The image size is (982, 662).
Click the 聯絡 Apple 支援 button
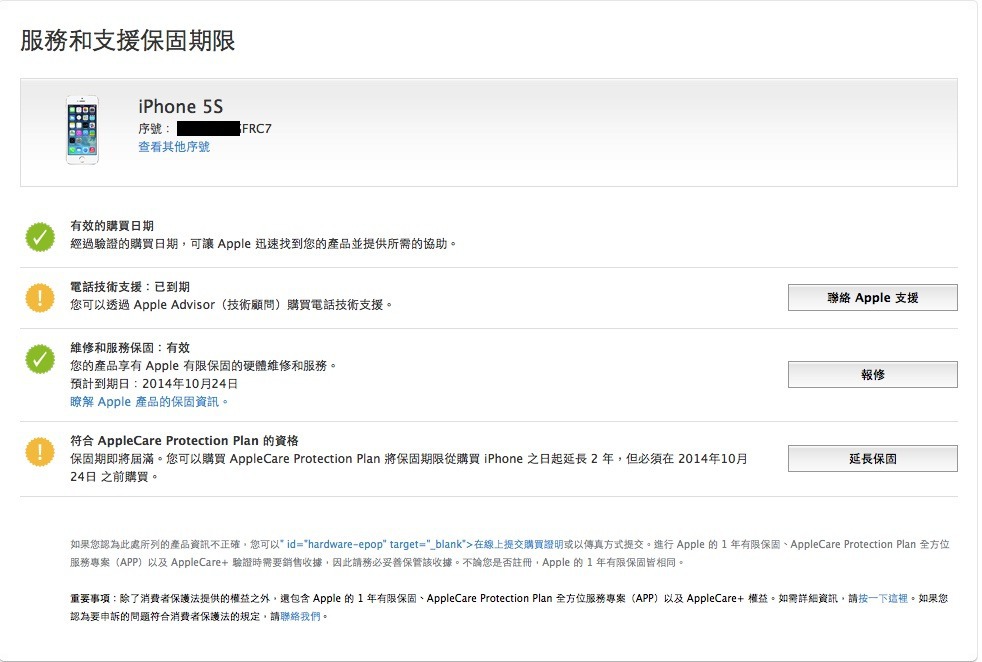(872, 297)
